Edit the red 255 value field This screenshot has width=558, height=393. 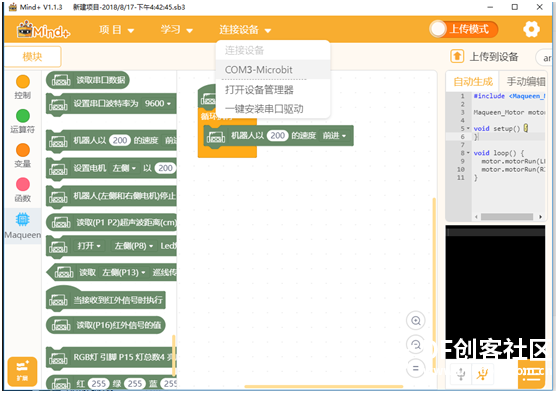(99, 383)
